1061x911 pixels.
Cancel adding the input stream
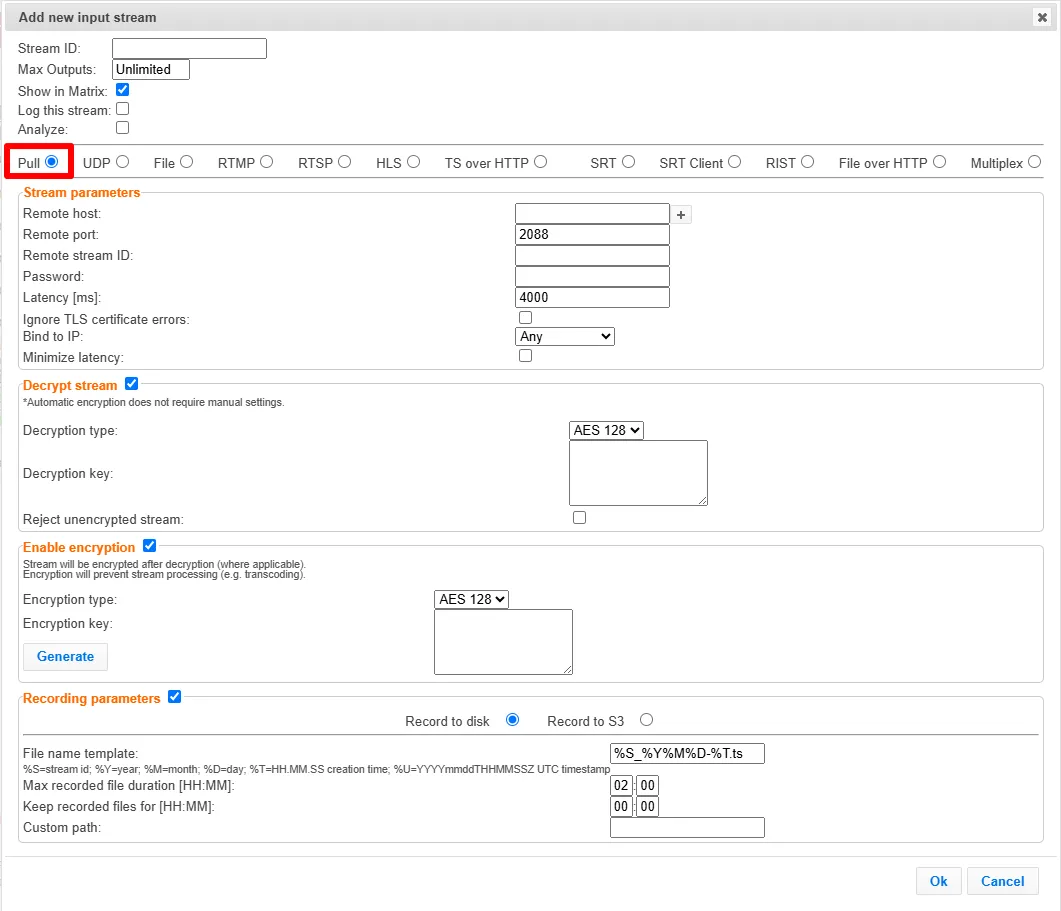(1003, 881)
